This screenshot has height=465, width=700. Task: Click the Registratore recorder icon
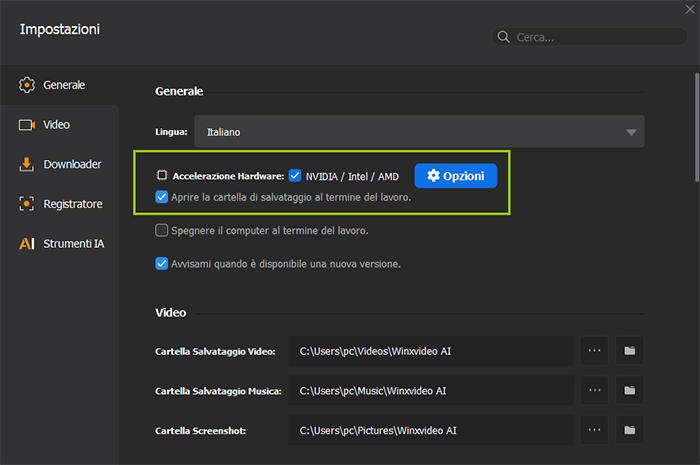pos(27,204)
